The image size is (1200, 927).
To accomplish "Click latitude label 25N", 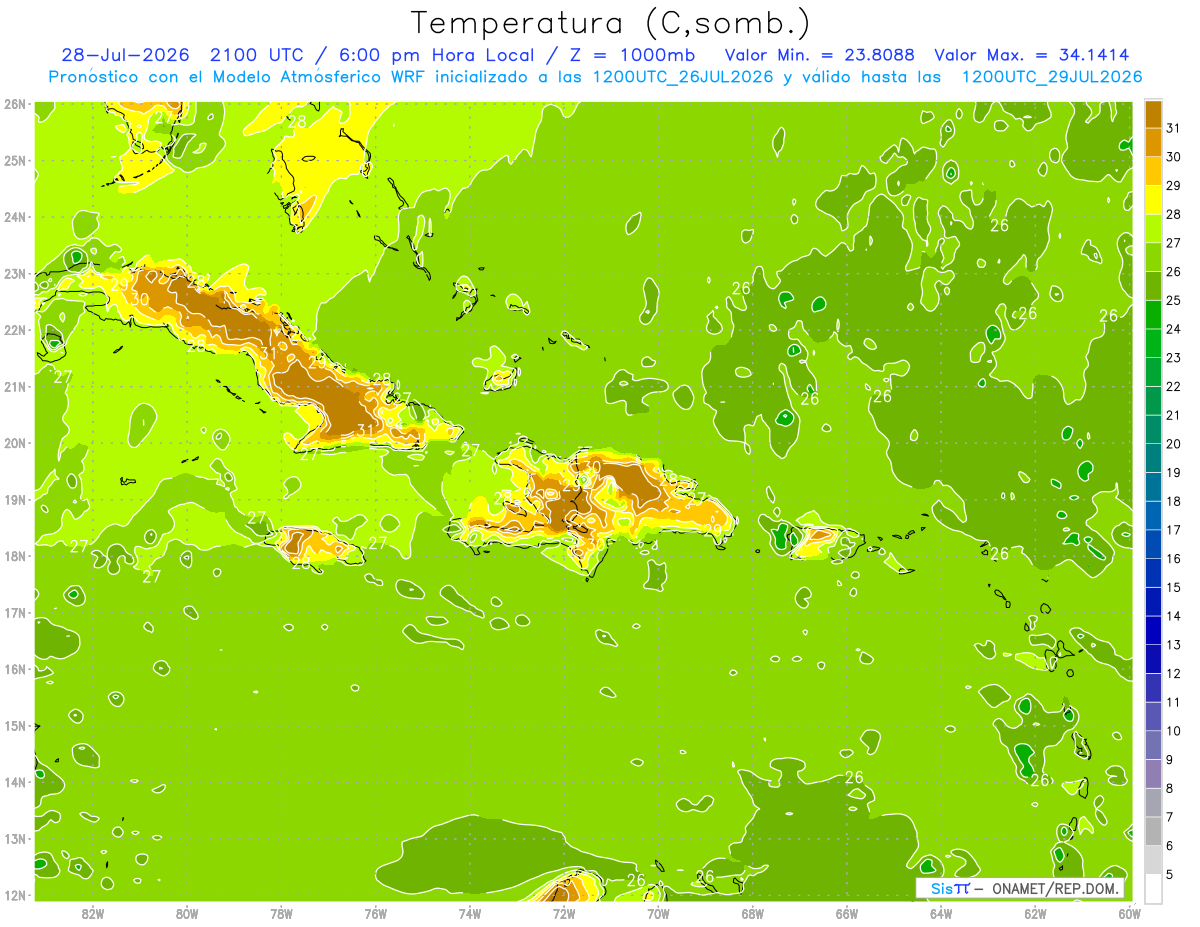I will pyautogui.click(x=14, y=161).
